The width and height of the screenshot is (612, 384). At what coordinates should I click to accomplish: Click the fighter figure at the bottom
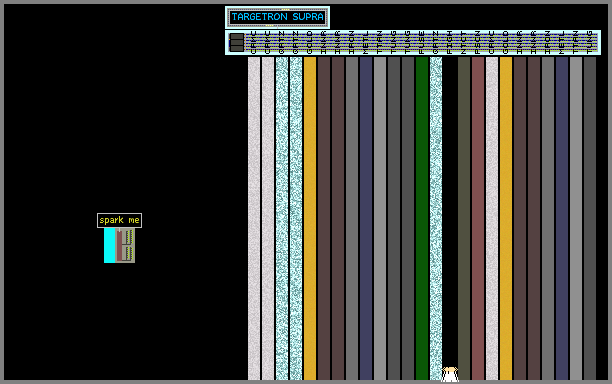450,374
